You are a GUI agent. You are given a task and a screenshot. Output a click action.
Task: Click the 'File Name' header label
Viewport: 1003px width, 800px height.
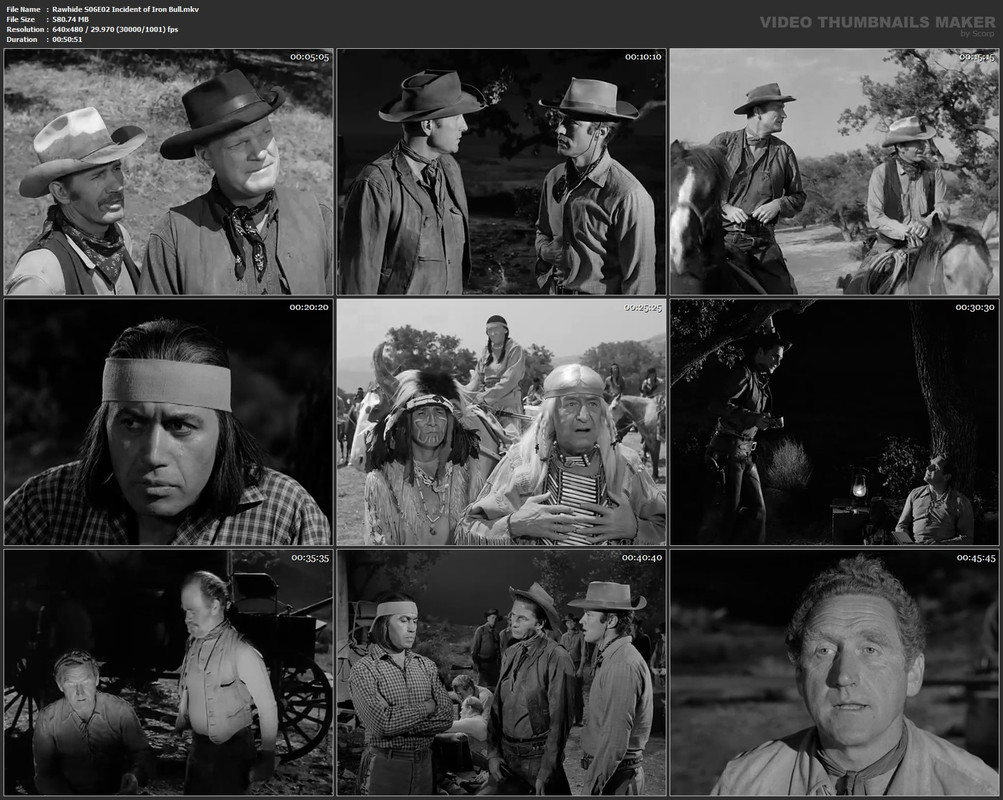(x=24, y=10)
